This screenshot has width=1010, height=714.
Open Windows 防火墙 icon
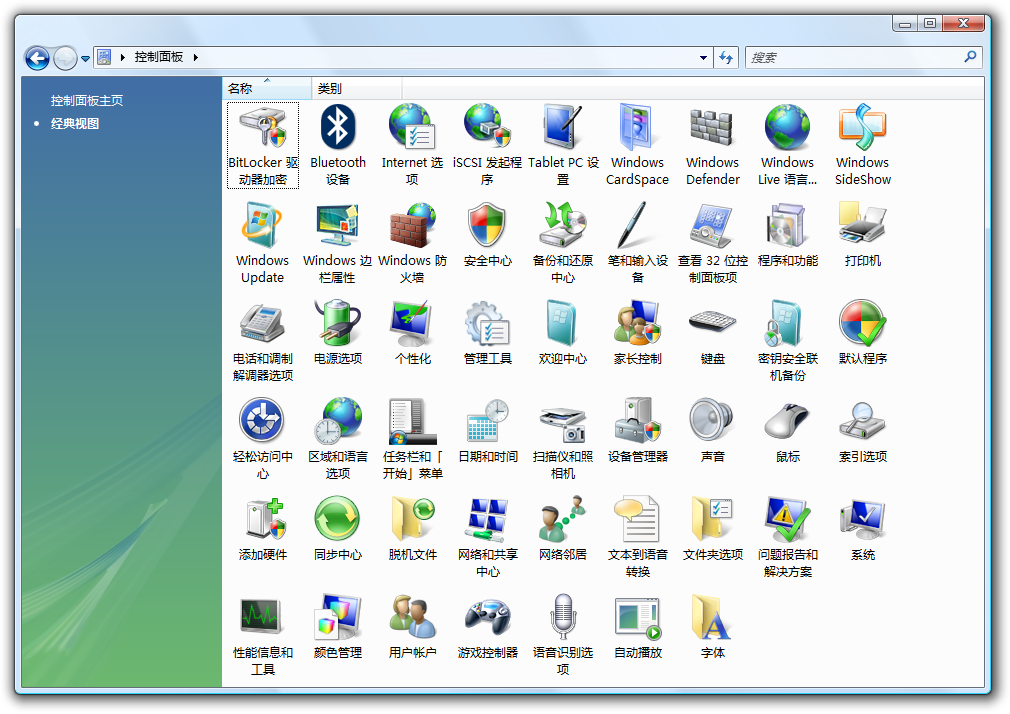[x=412, y=226]
